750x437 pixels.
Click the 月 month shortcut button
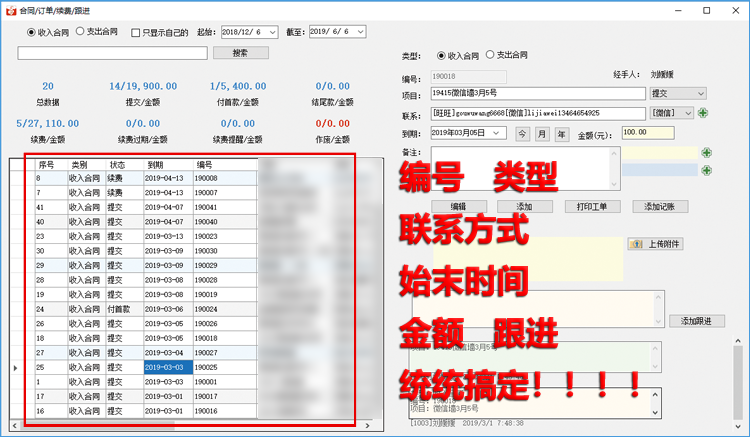[x=543, y=133]
